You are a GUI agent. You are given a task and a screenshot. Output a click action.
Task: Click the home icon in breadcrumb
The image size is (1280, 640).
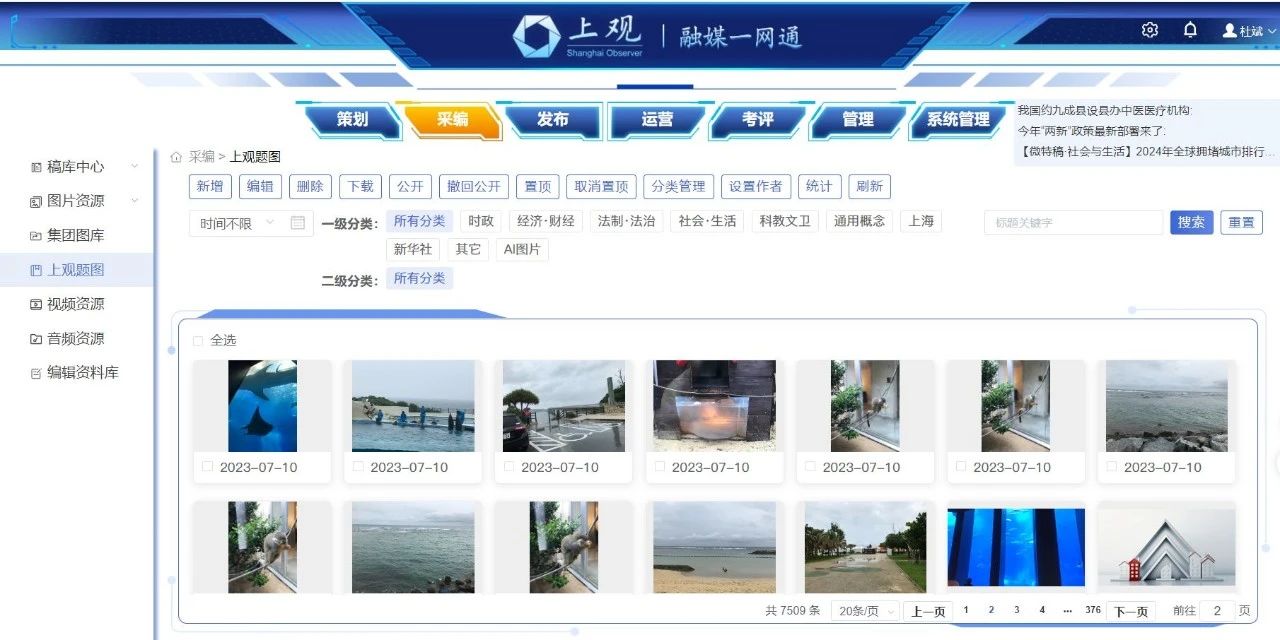click(176, 157)
